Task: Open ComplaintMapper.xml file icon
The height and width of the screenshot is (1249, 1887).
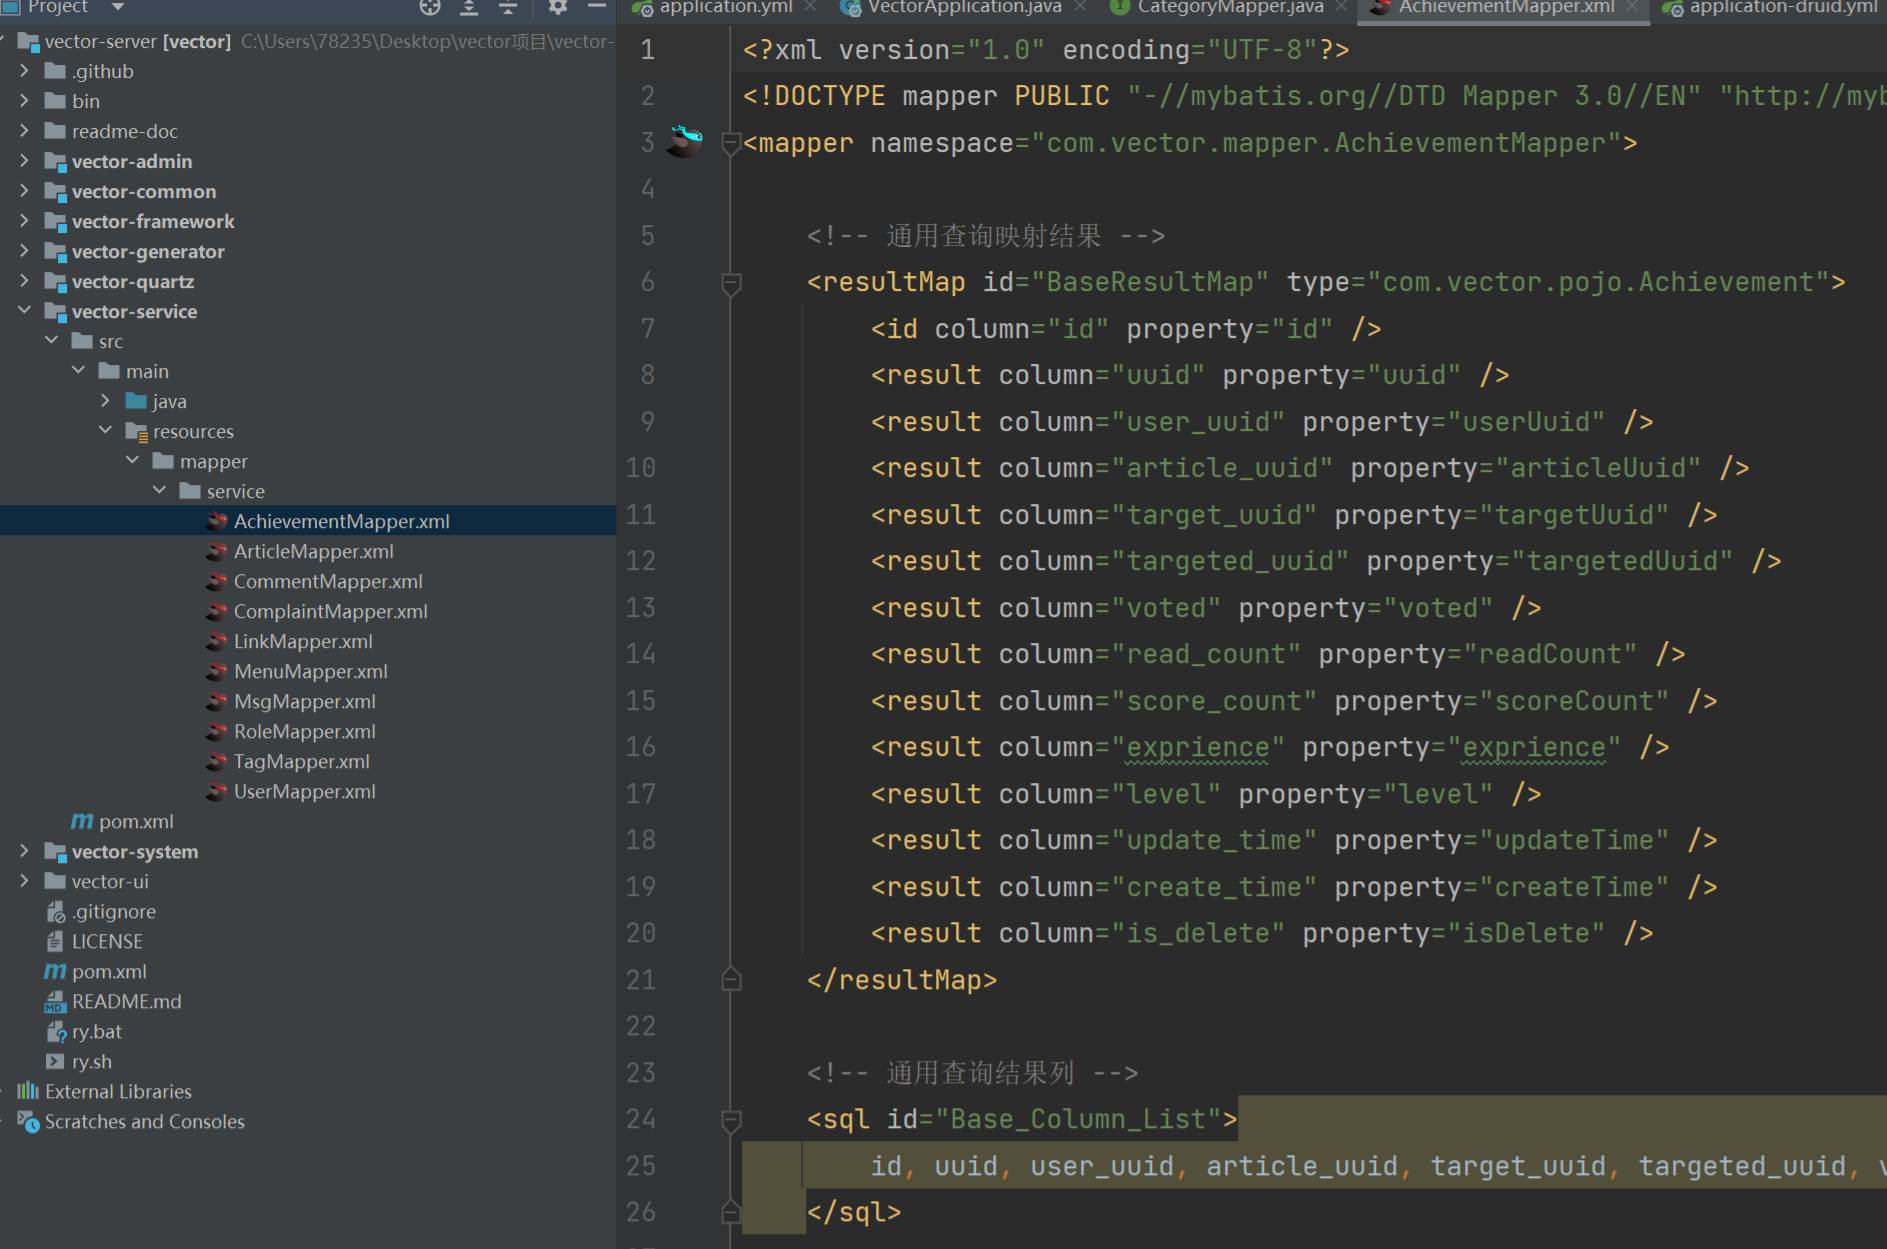Action: click(217, 611)
